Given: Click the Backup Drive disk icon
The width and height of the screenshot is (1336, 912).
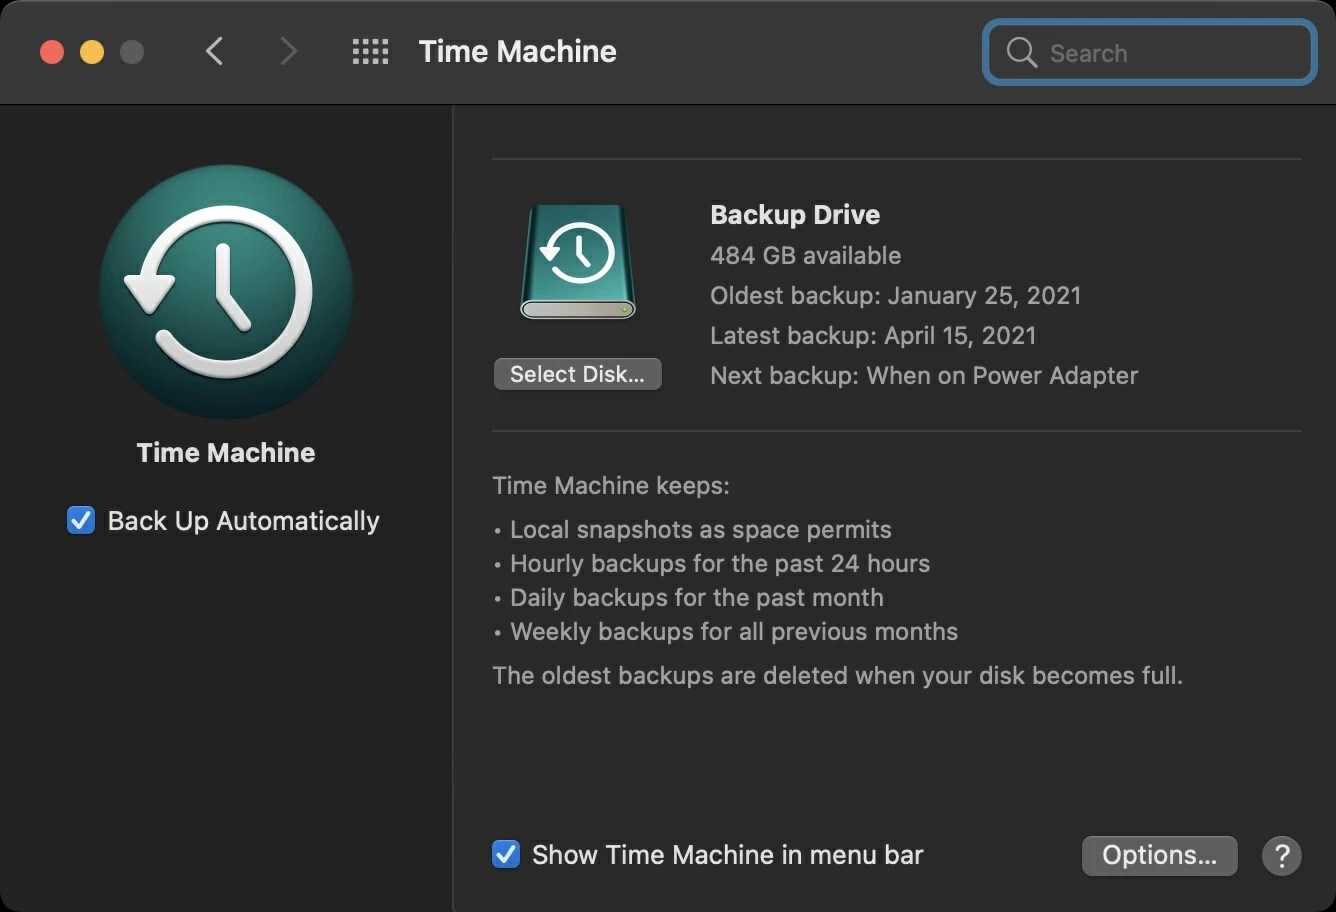Looking at the screenshot, I should tap(578, 260).
